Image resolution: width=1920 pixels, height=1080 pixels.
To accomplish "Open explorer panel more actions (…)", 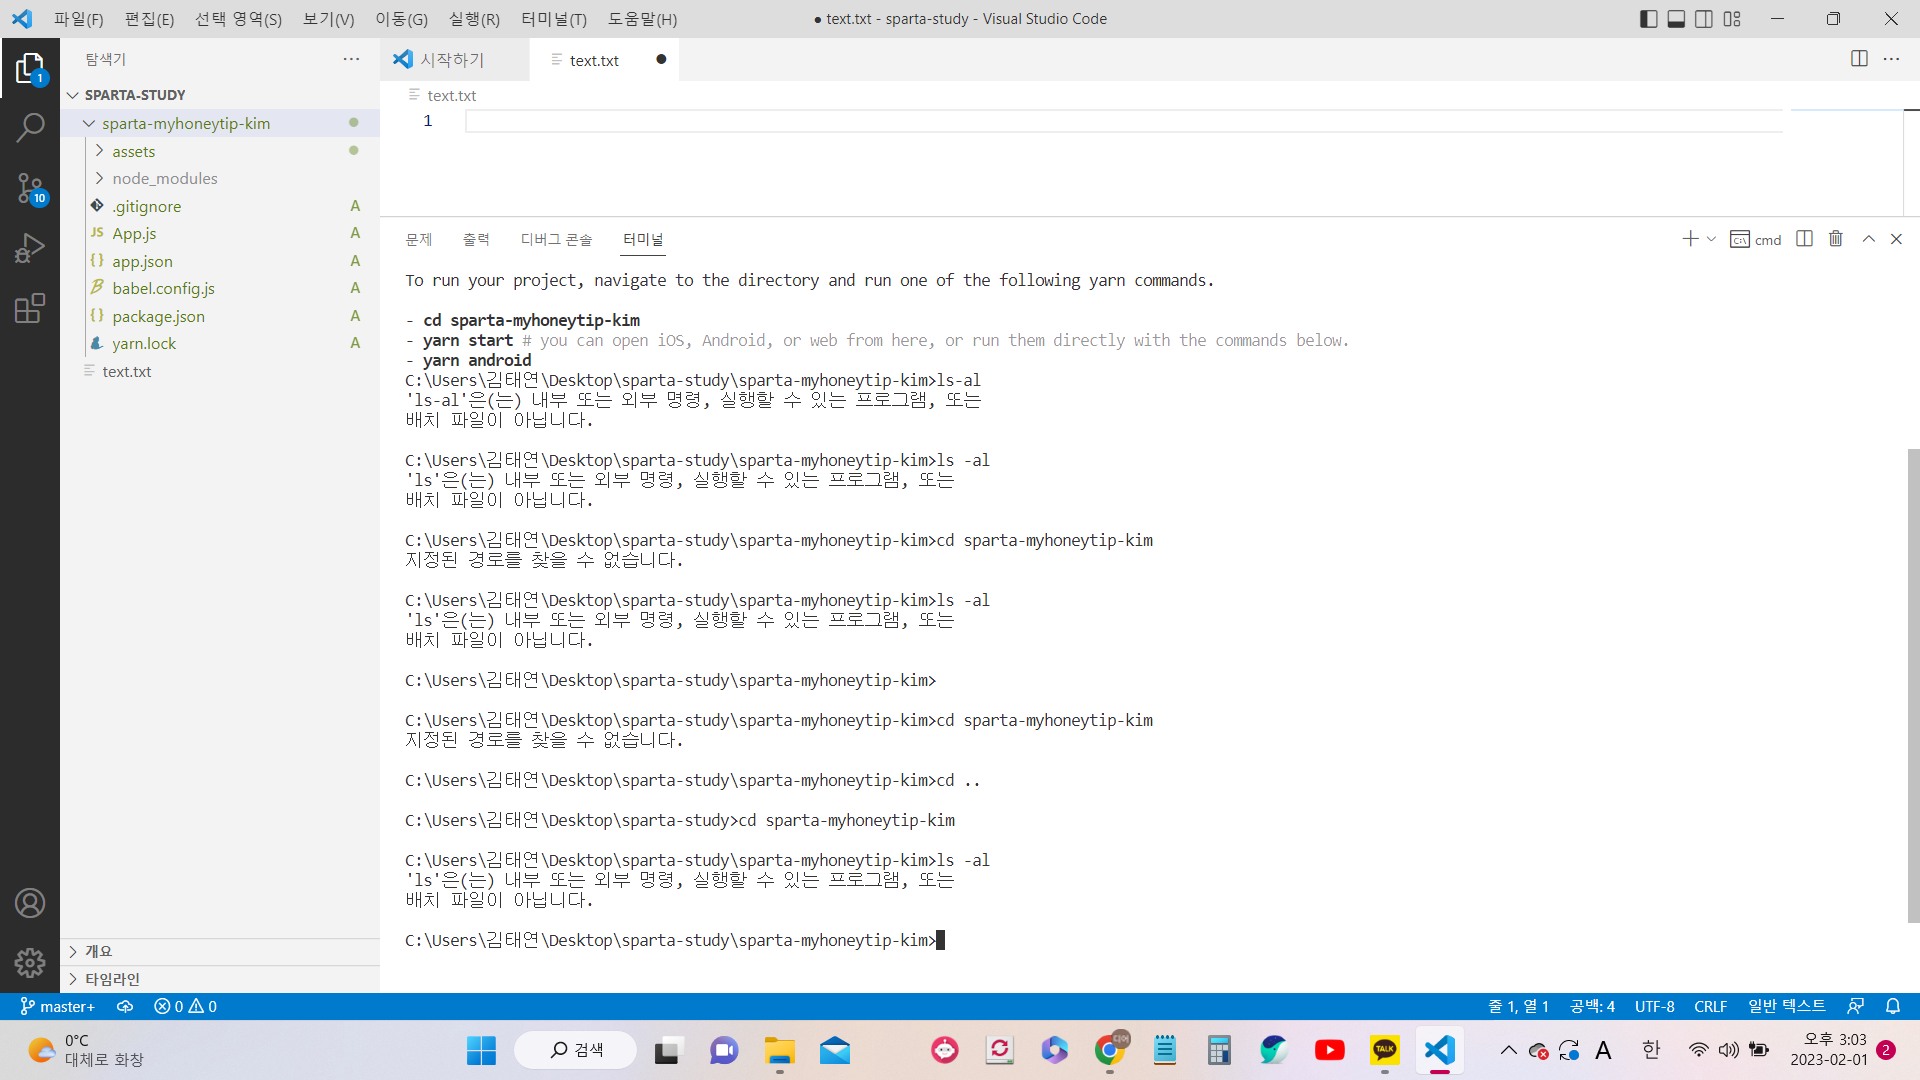I will point(351,59).
